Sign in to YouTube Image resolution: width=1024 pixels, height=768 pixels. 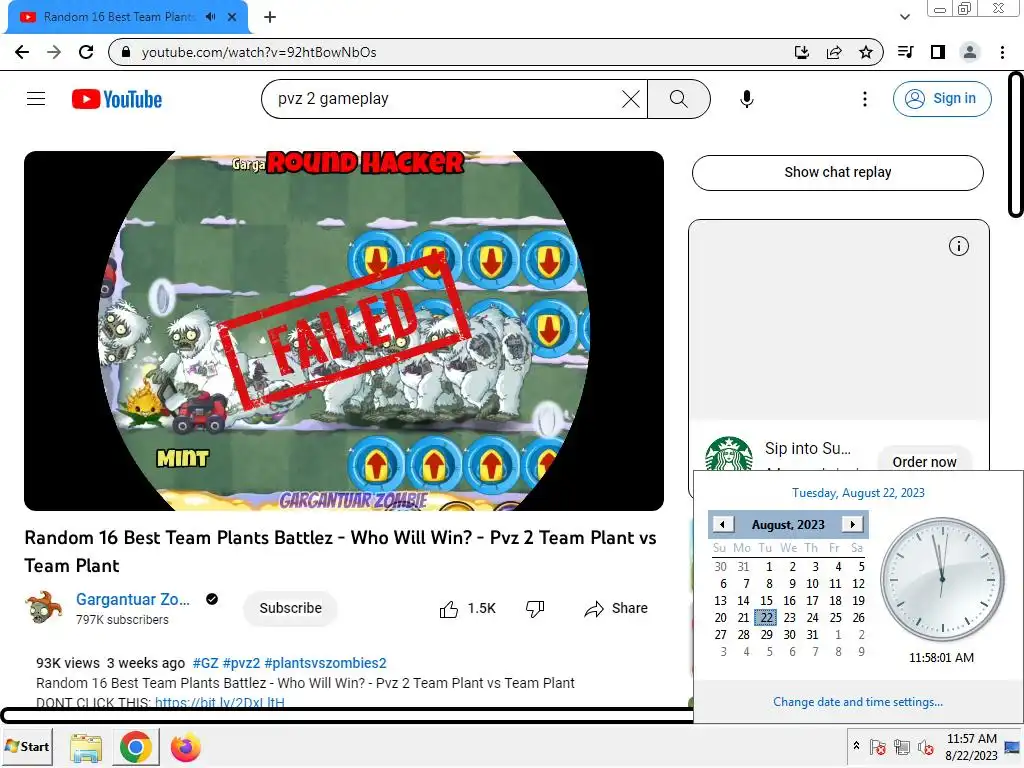click(942, 99)
